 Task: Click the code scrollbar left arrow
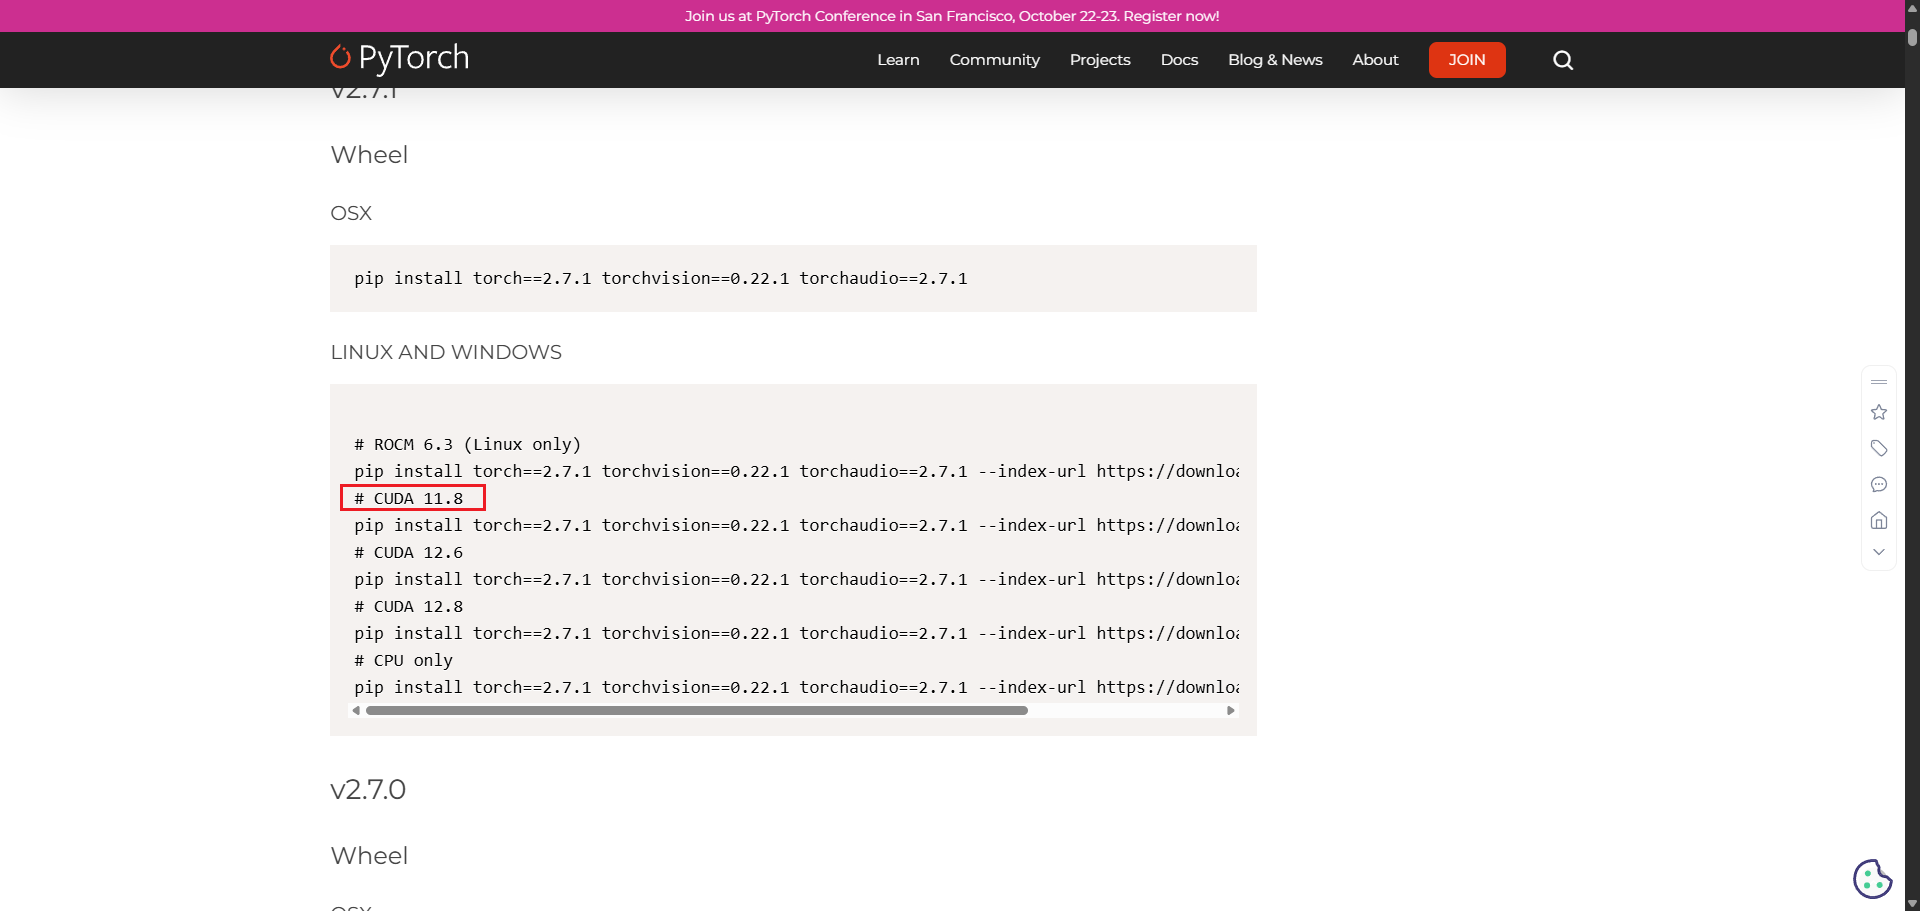coord(356,710)
